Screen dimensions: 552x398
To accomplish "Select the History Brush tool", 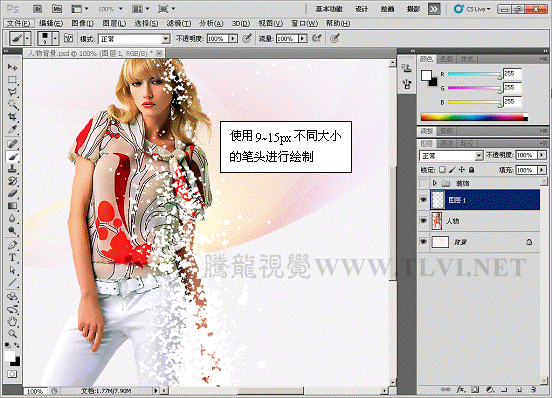I will tap(12, 181).
